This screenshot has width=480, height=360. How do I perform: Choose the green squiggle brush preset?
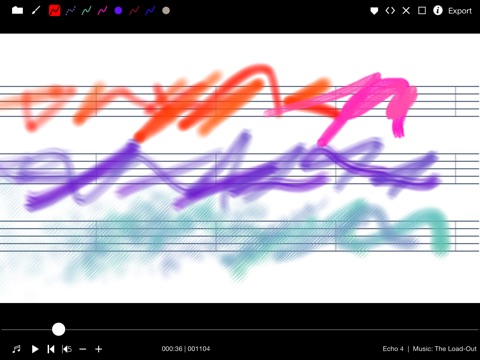pos(86,11)
